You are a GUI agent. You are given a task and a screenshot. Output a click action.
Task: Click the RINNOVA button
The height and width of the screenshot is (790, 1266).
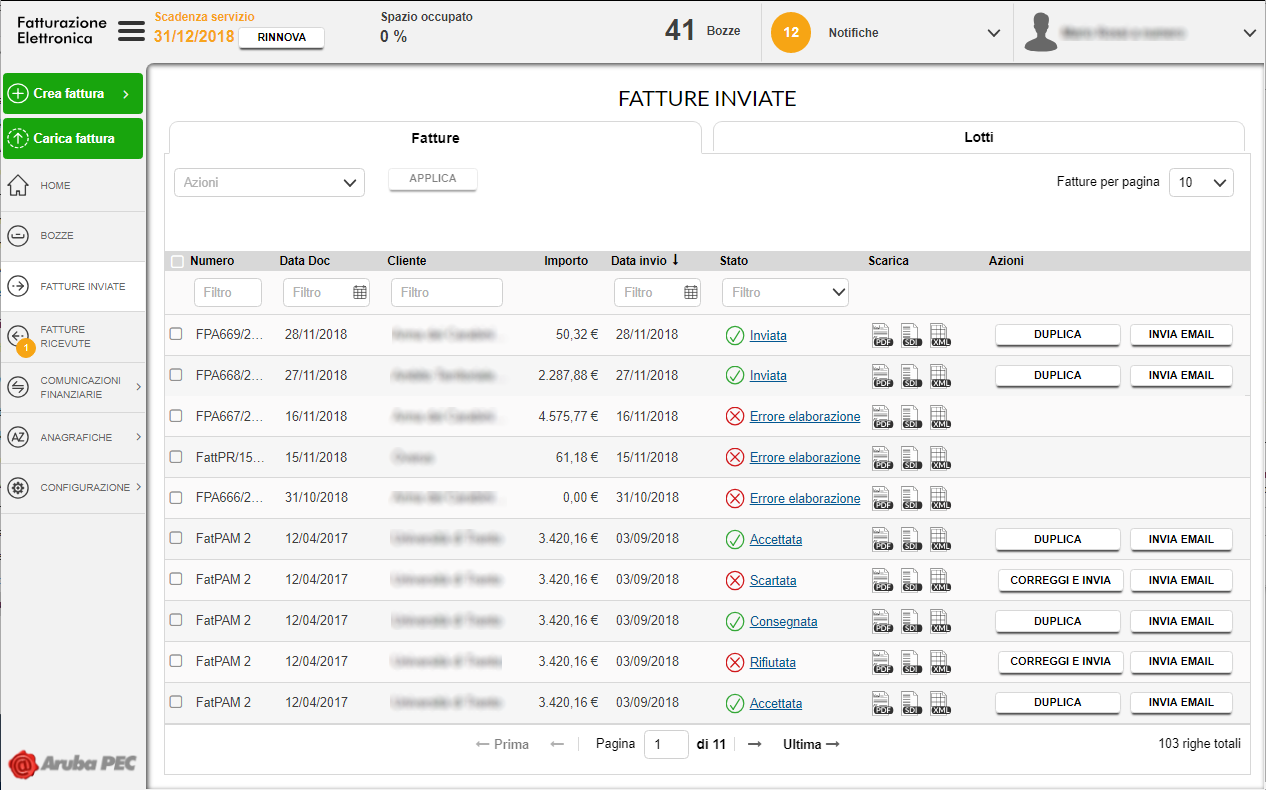pos(281,38)
